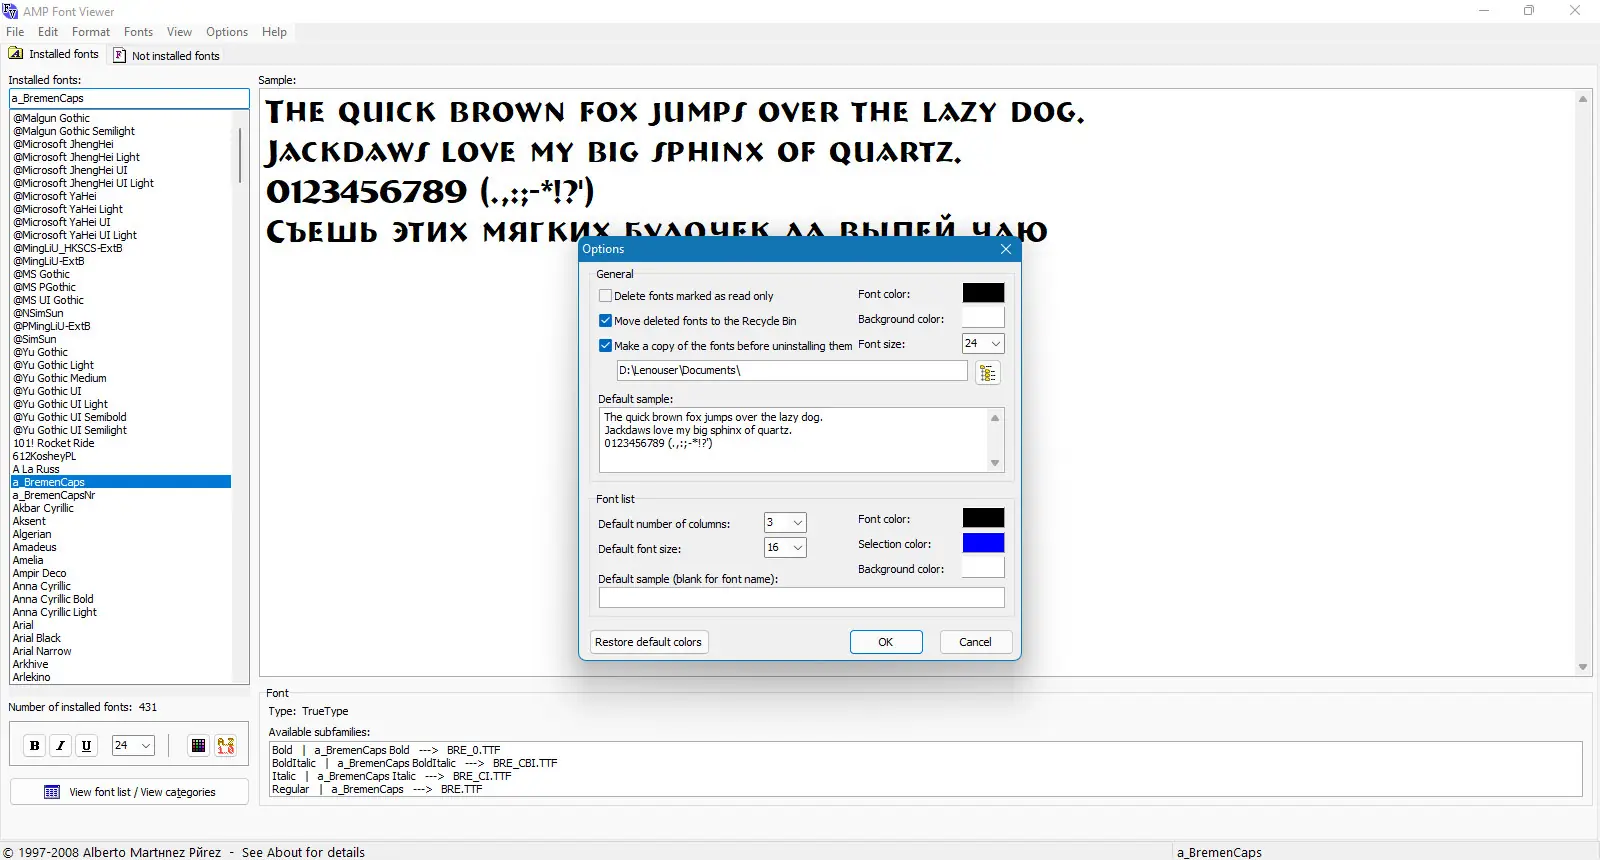Click the Regular BRE.TTF subfamily row
1600x860 pixels.
click(x=377, y=789)
